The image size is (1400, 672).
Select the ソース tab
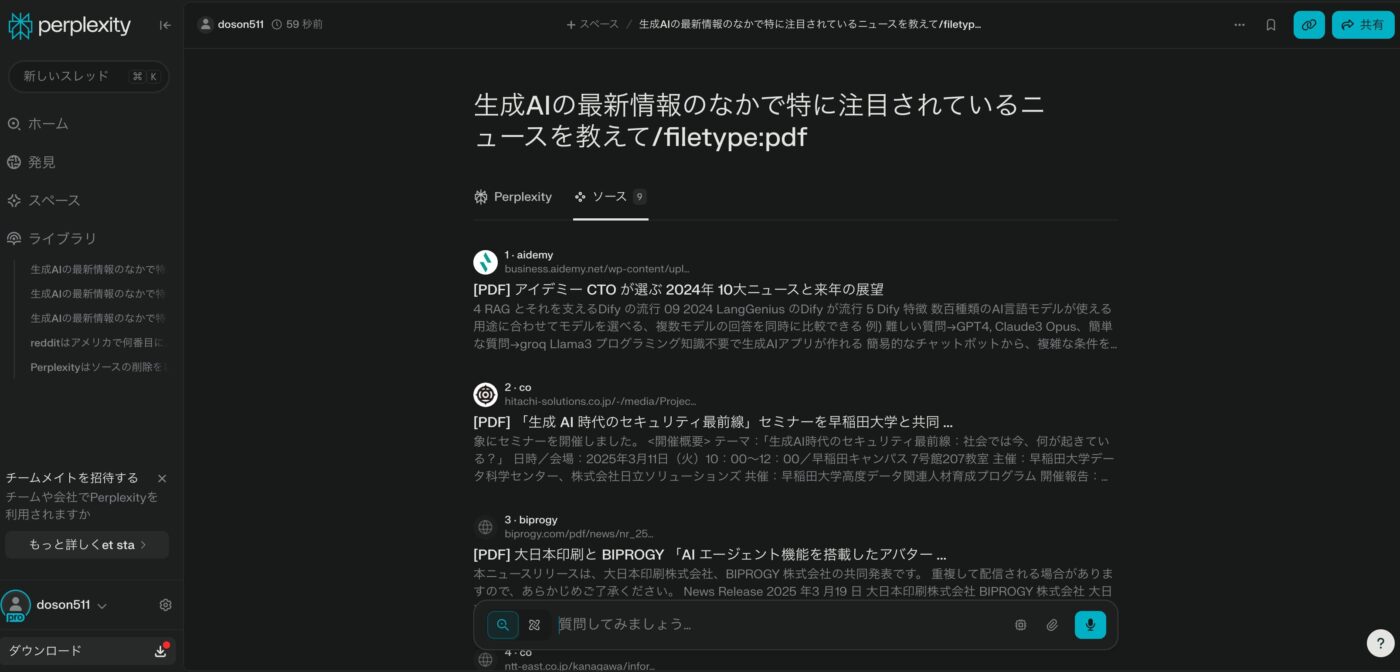tap(609, 197)
